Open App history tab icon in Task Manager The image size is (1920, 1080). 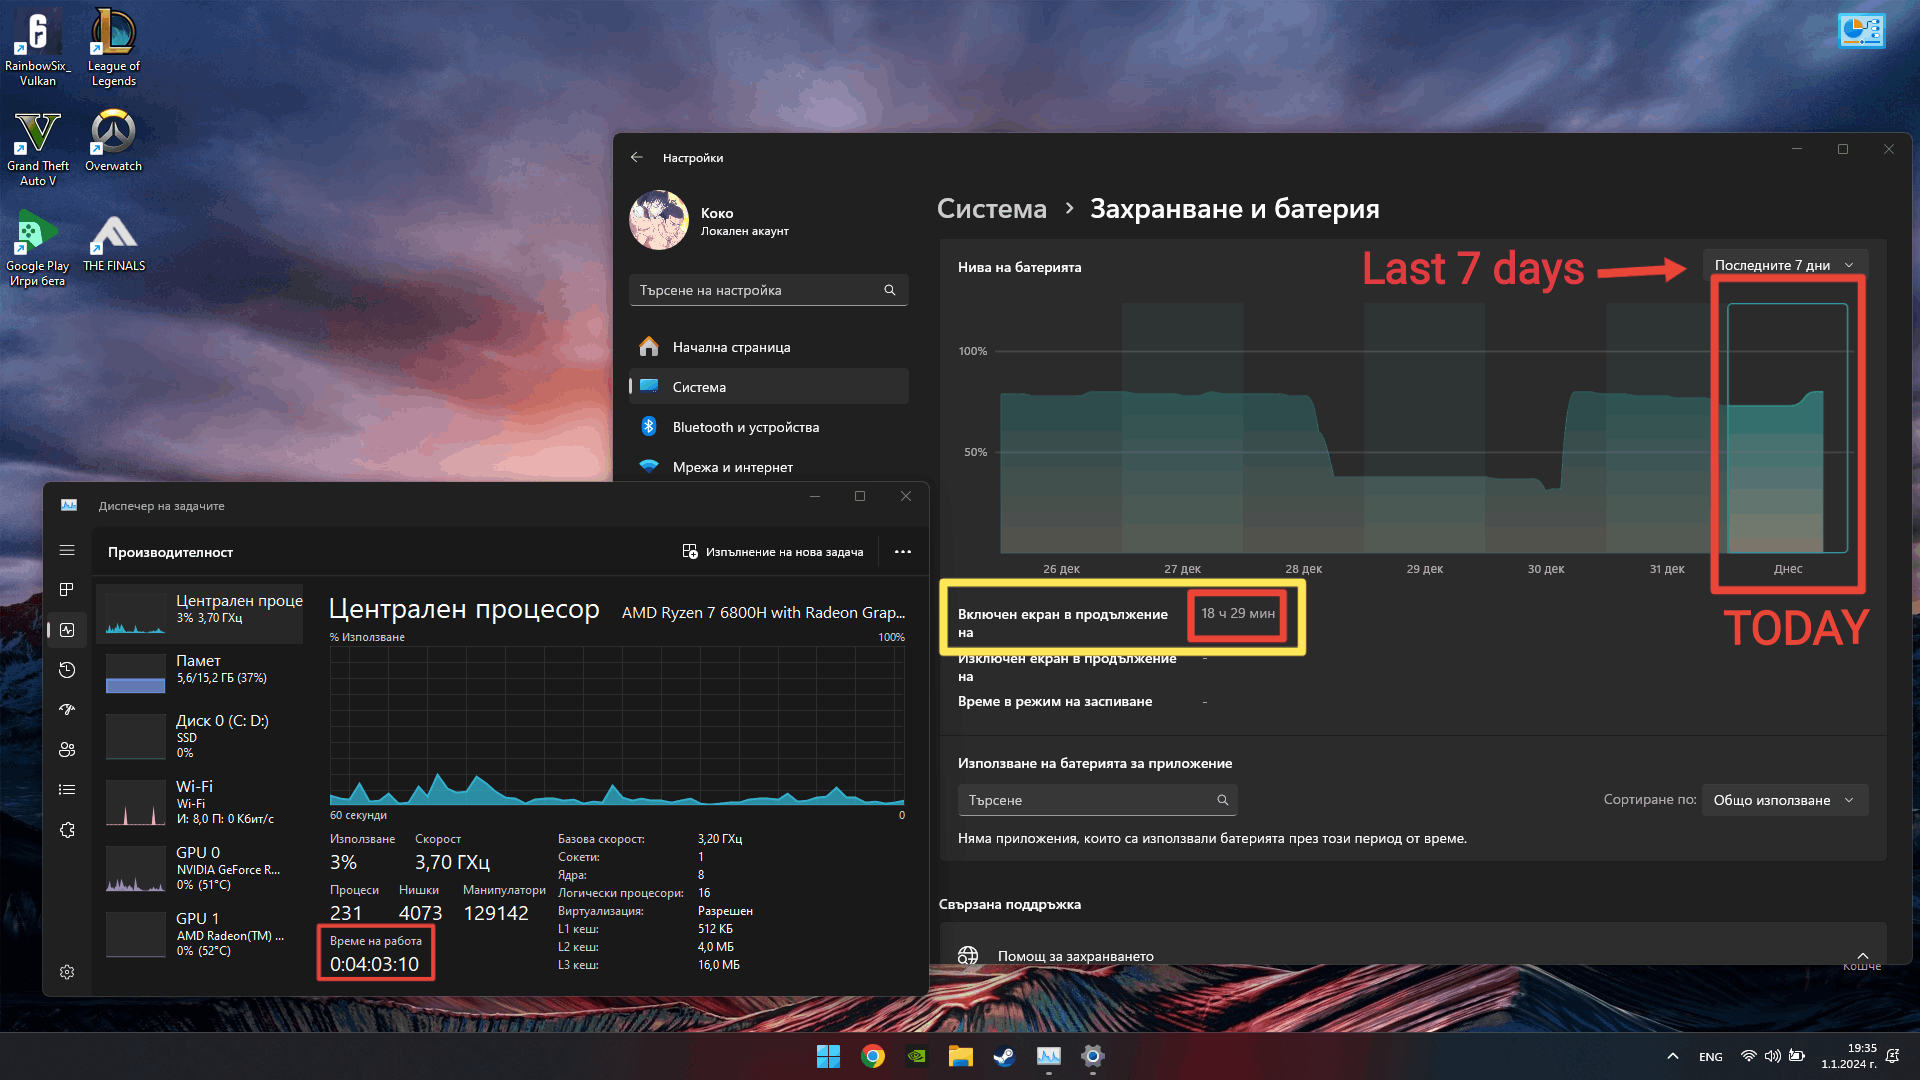(67, 670)
